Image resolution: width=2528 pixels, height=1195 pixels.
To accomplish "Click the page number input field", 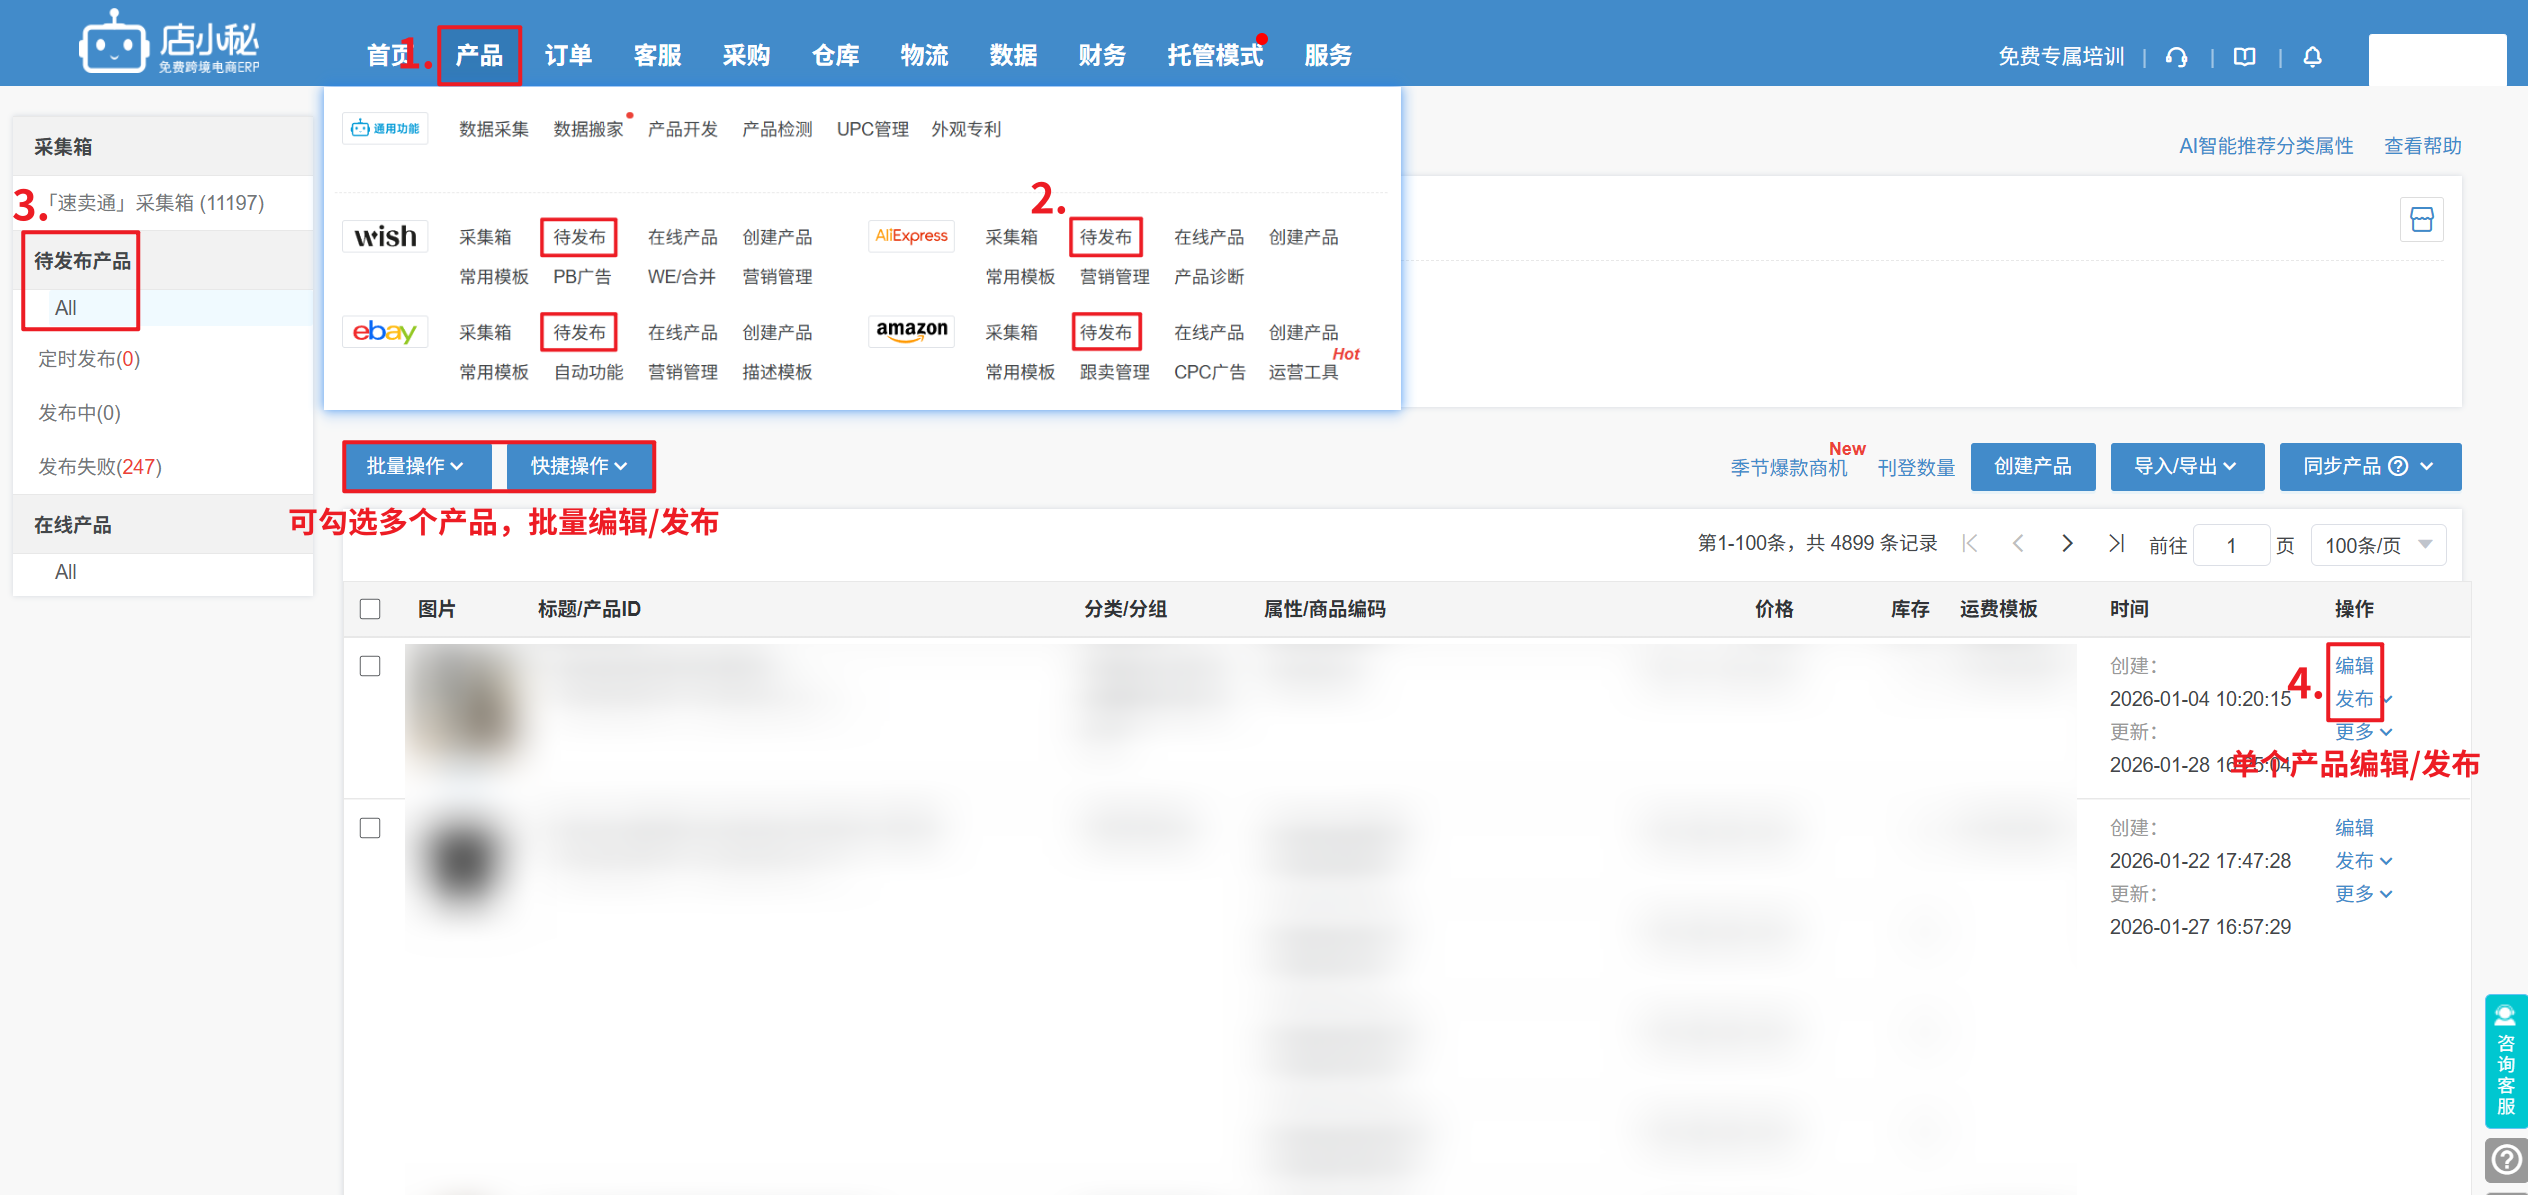I will pyautogui.click(x=2230, y=545).
